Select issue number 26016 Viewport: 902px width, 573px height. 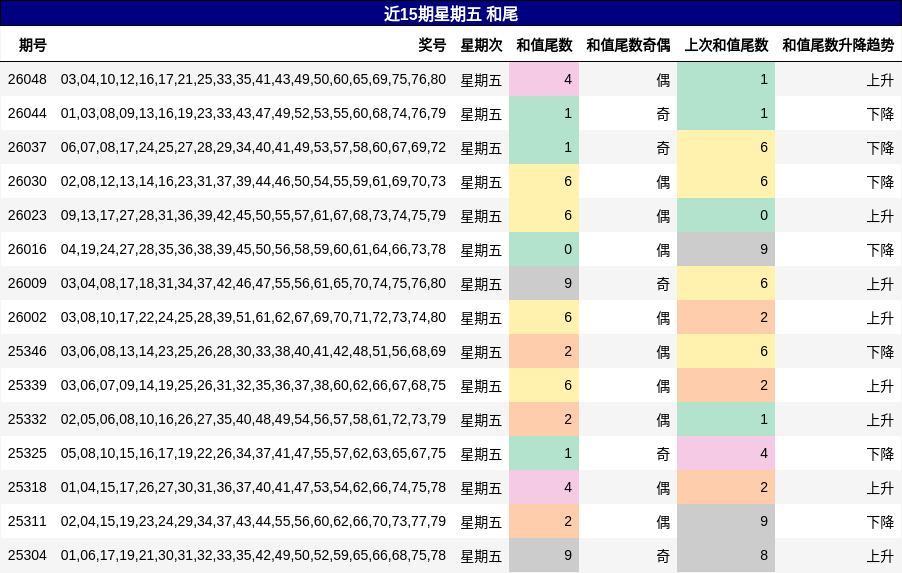27,249
